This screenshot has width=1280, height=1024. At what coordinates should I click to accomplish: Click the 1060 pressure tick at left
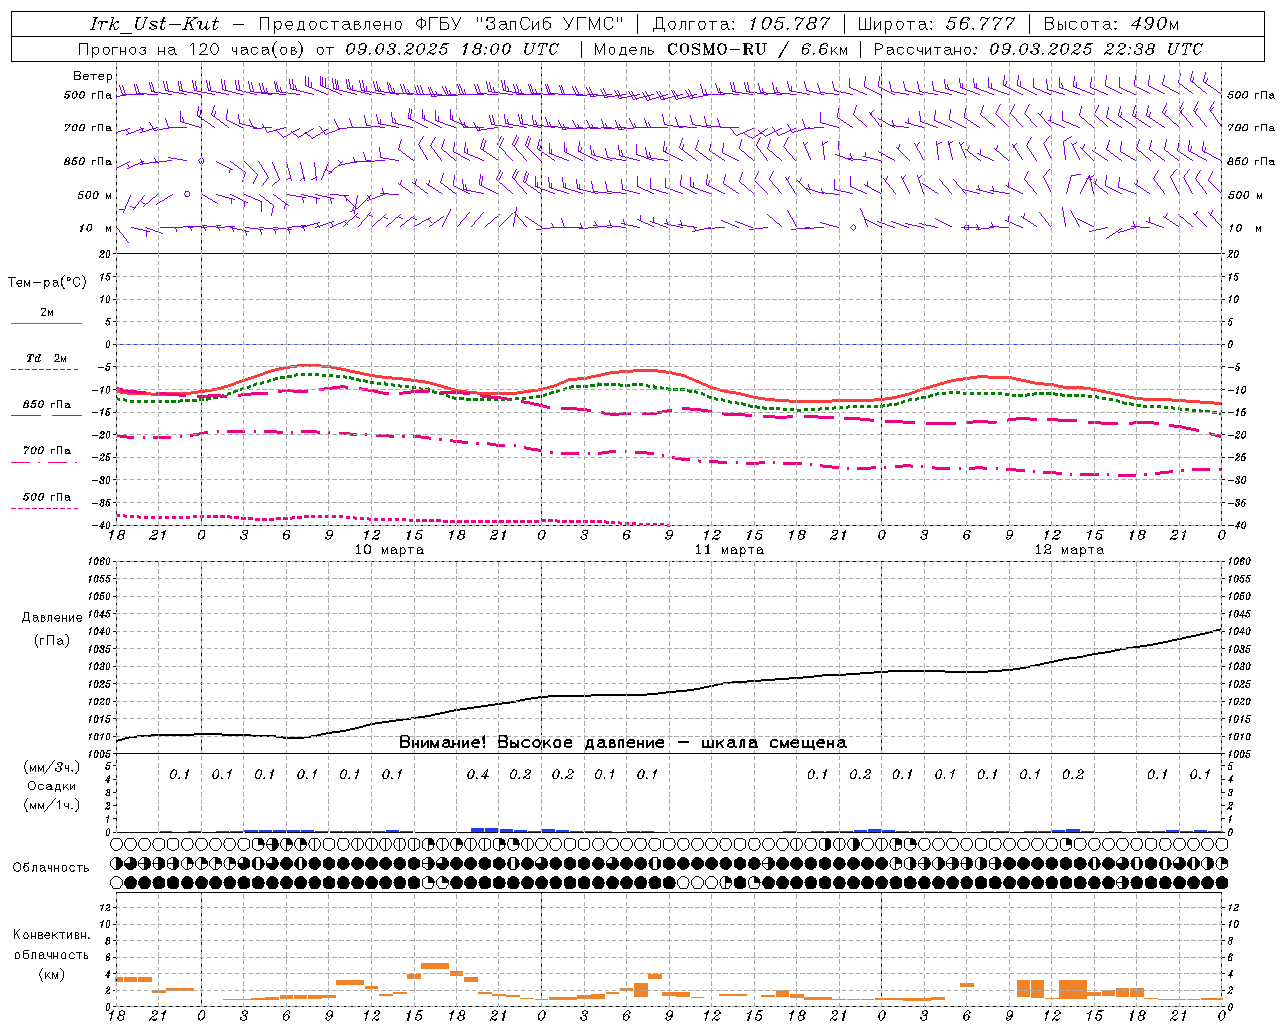coord(99,562)
